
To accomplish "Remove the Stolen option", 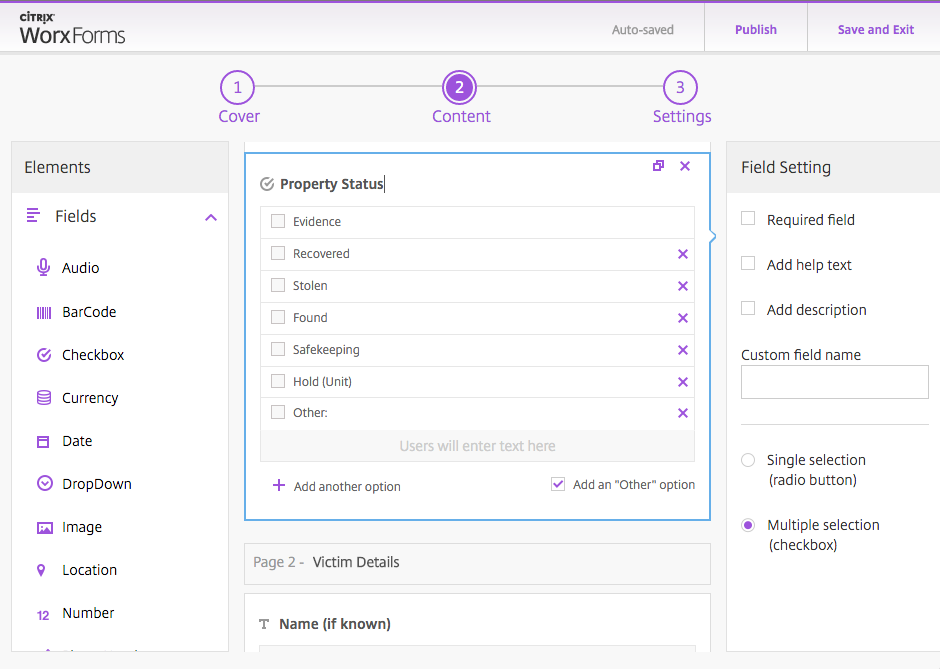I will [x=683, y=286].
